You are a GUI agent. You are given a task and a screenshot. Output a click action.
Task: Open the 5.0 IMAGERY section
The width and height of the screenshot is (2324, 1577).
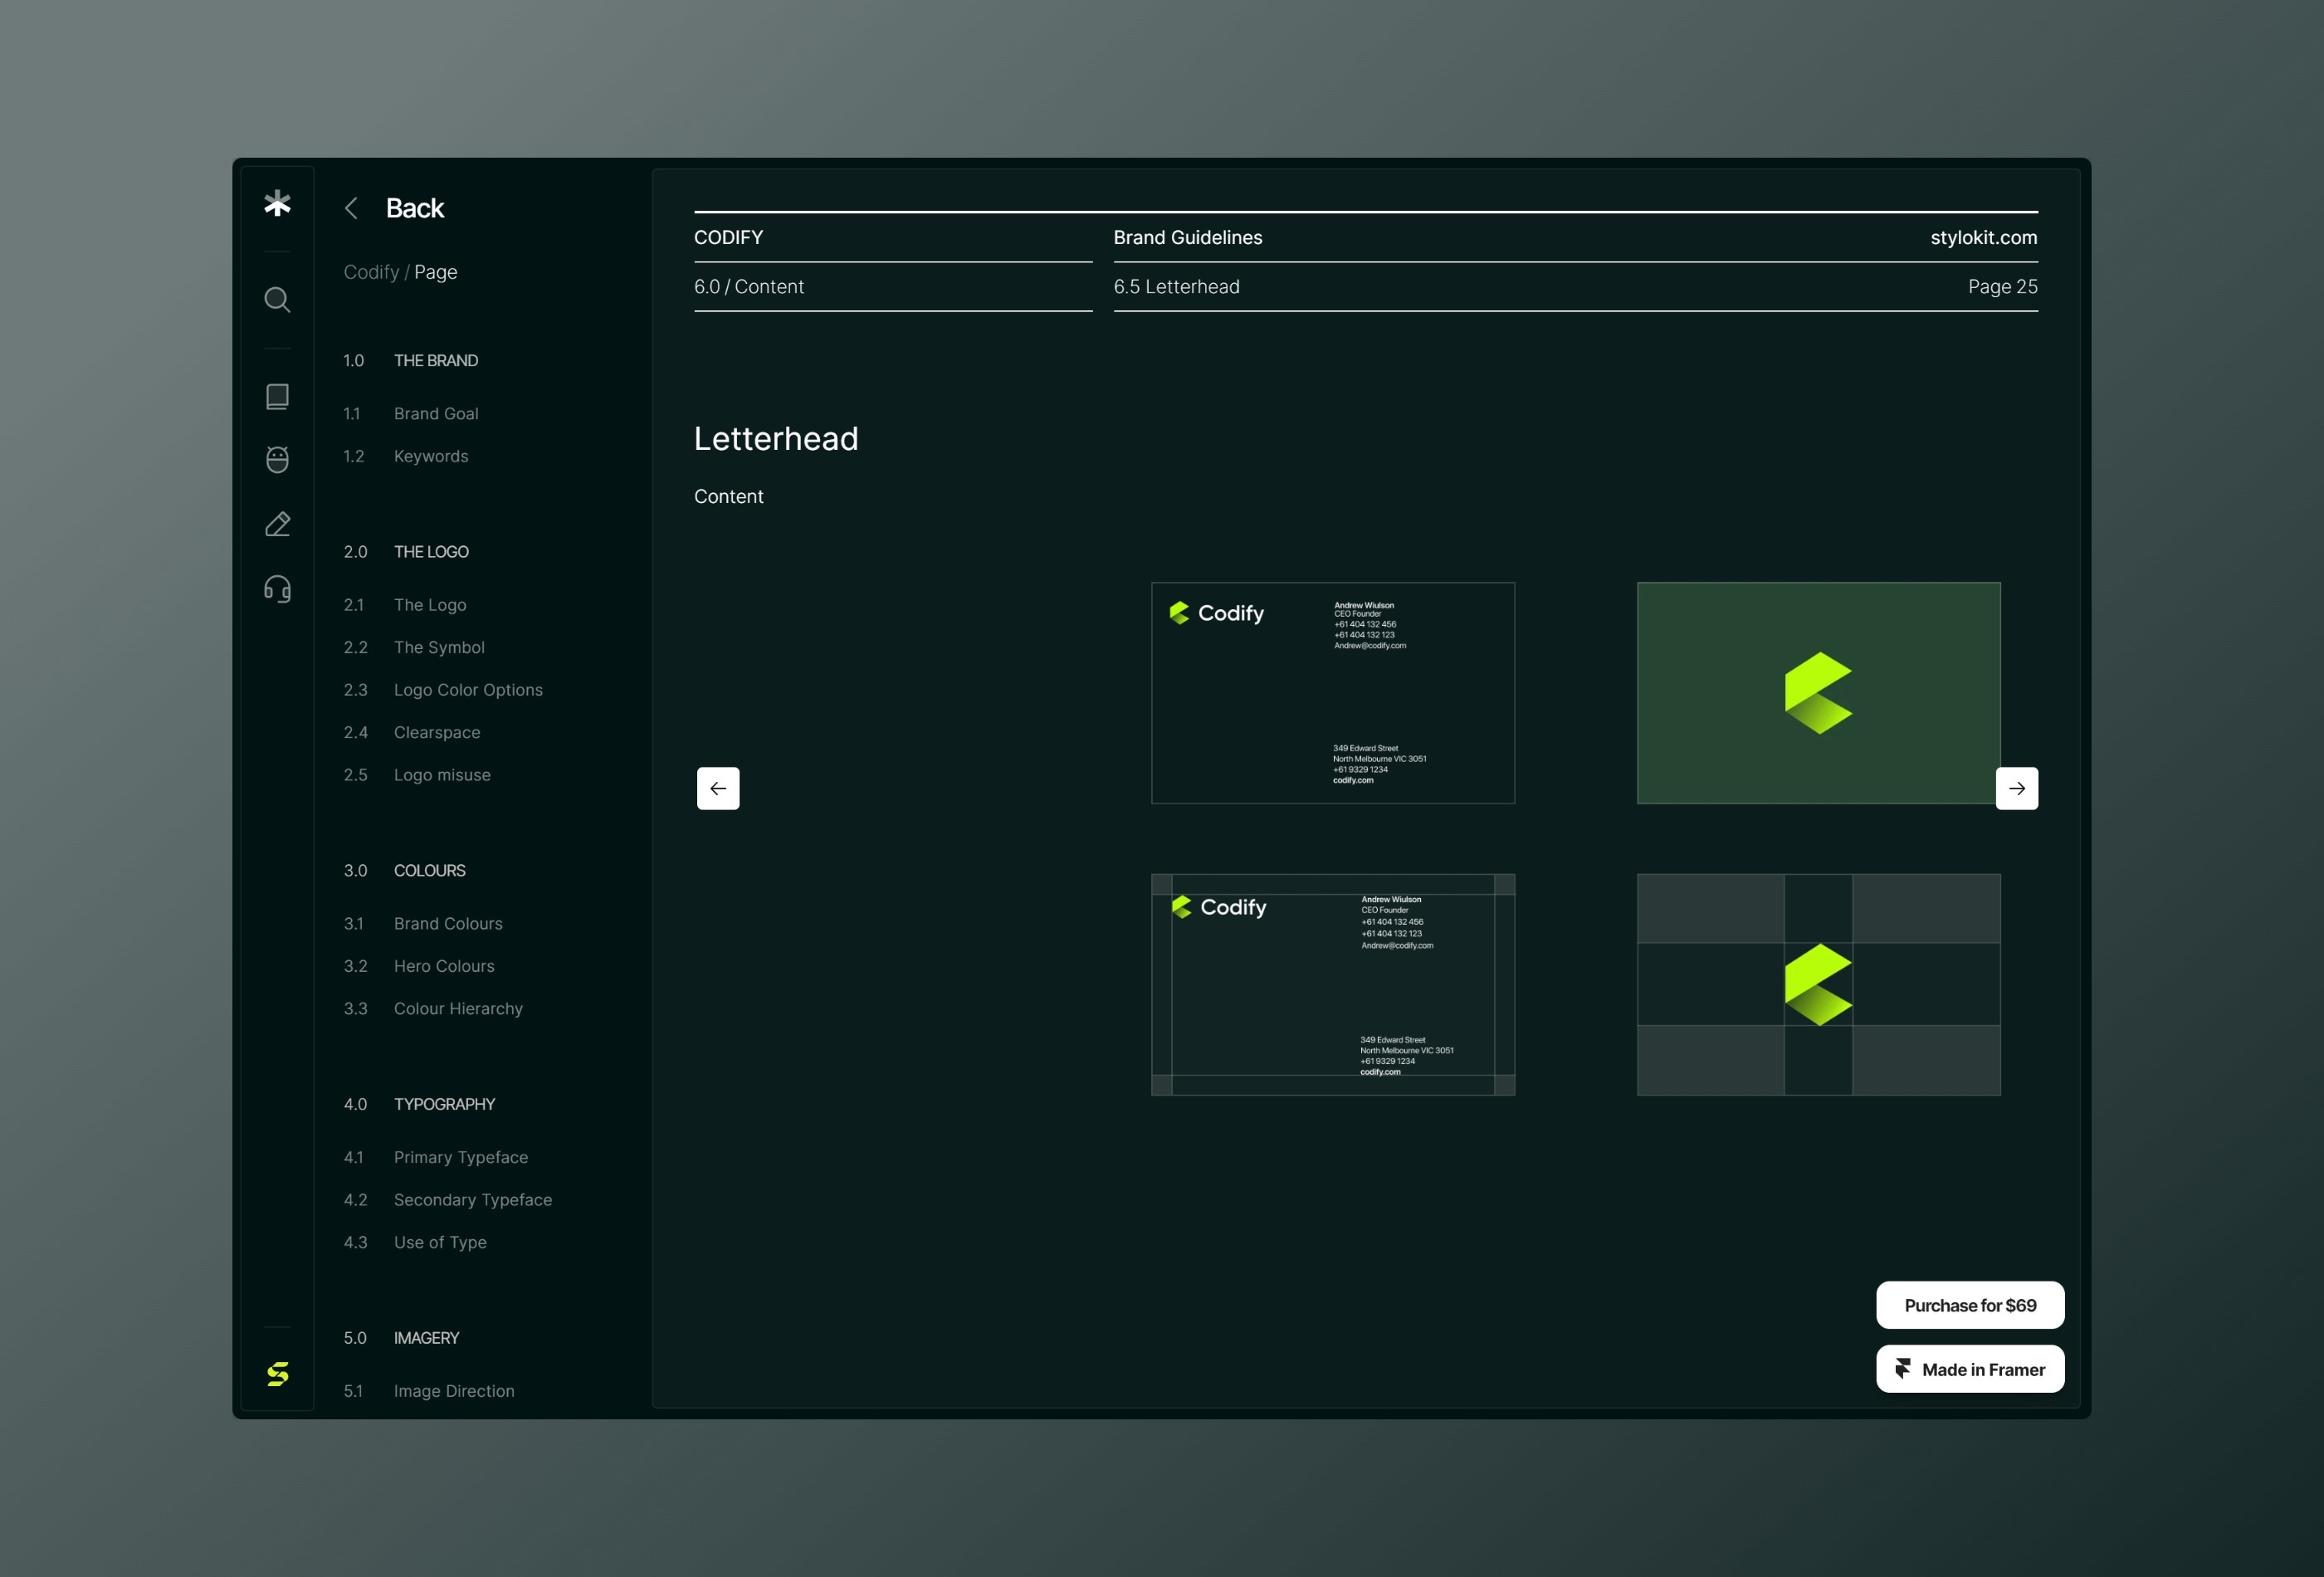point(426,1338)
